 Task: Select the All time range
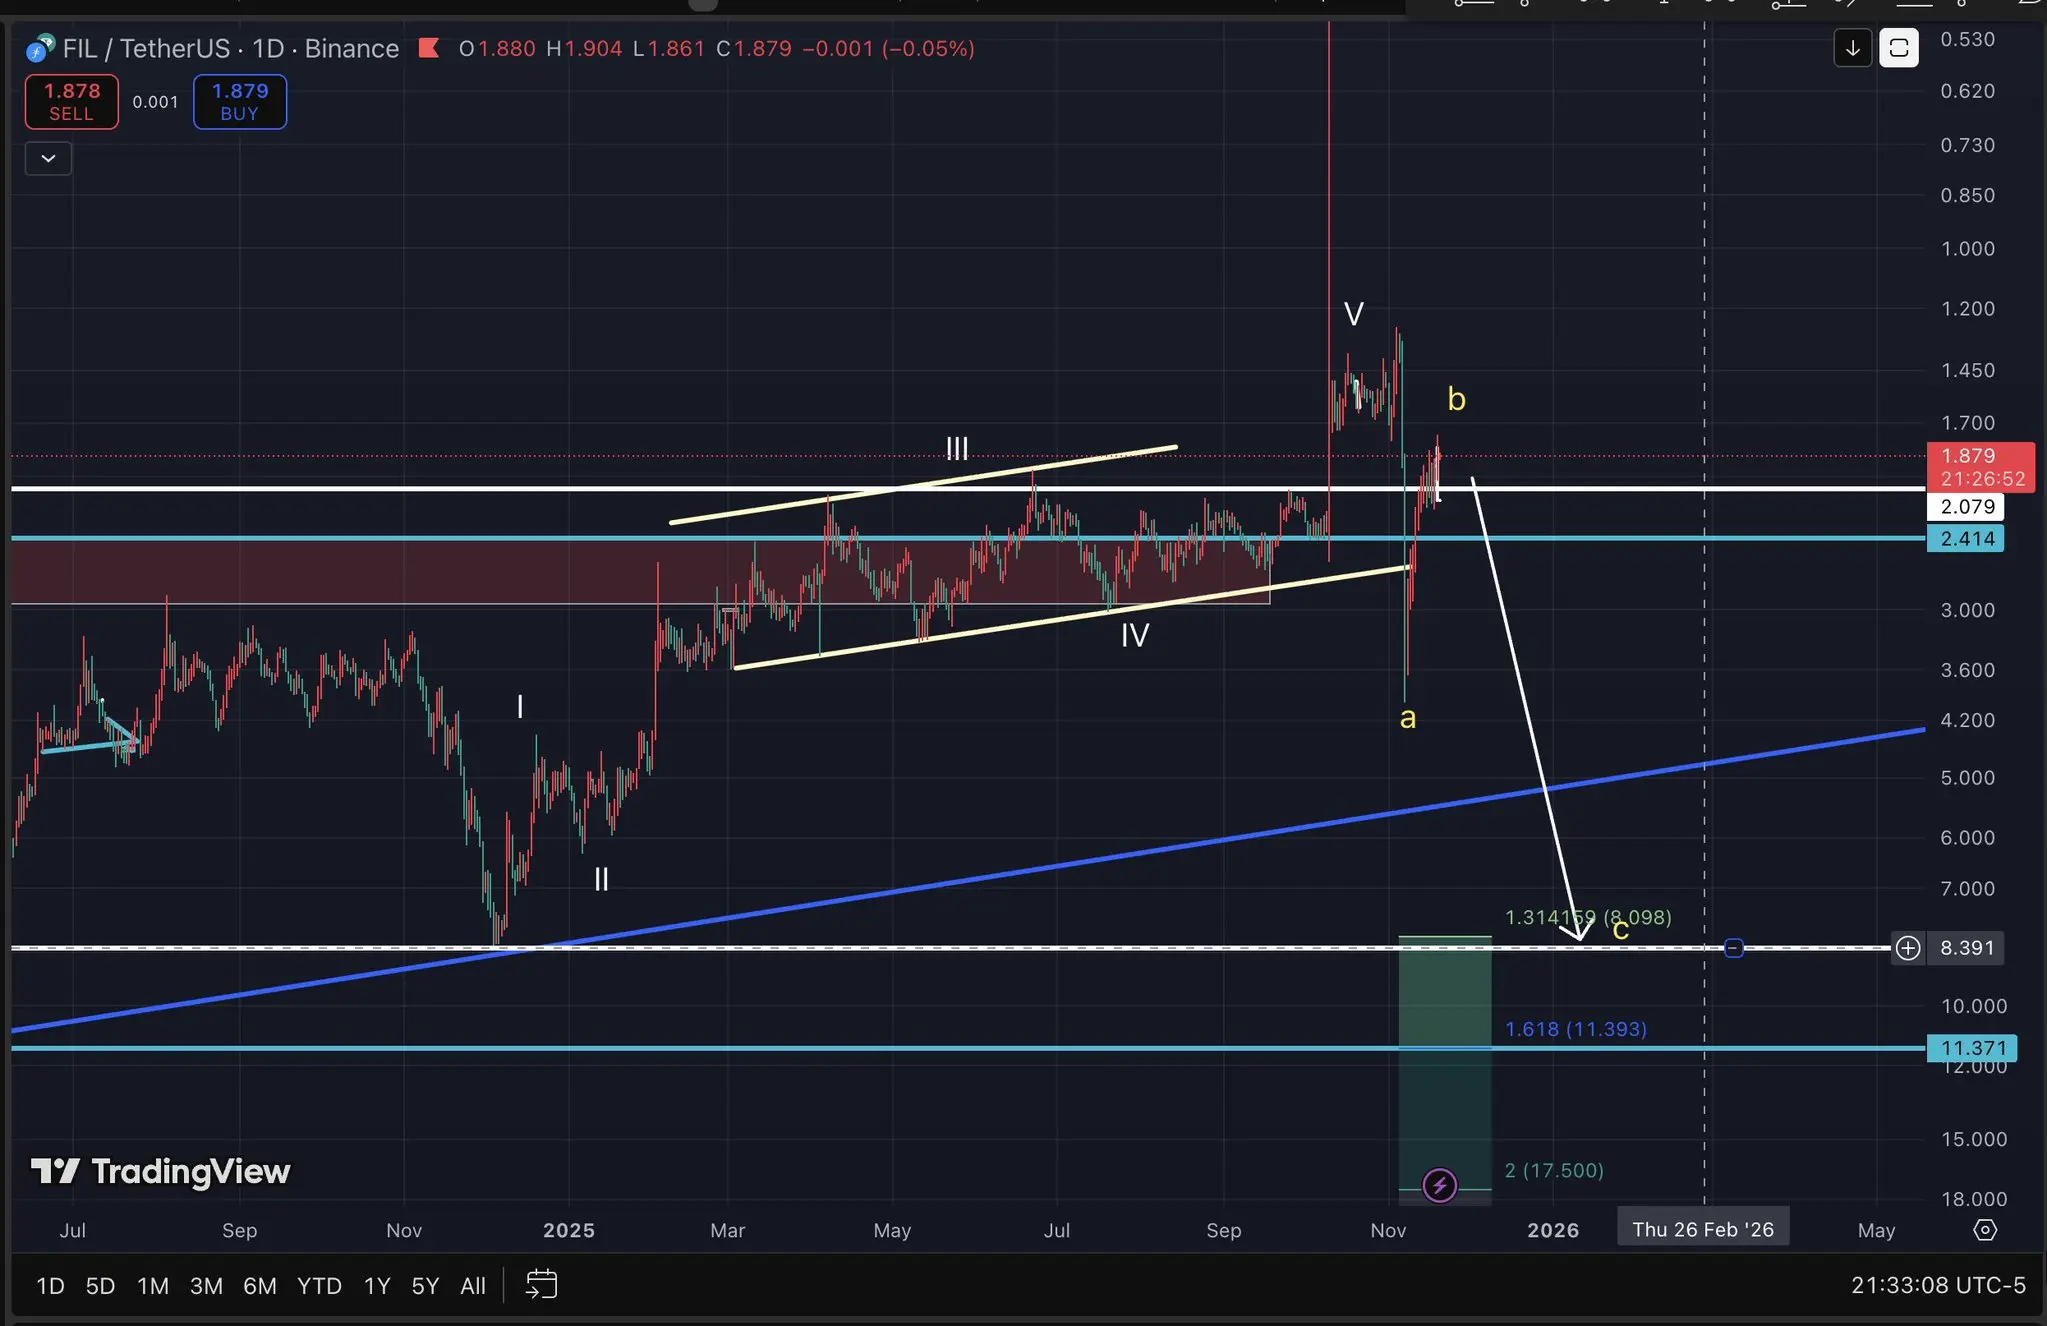473,1286
